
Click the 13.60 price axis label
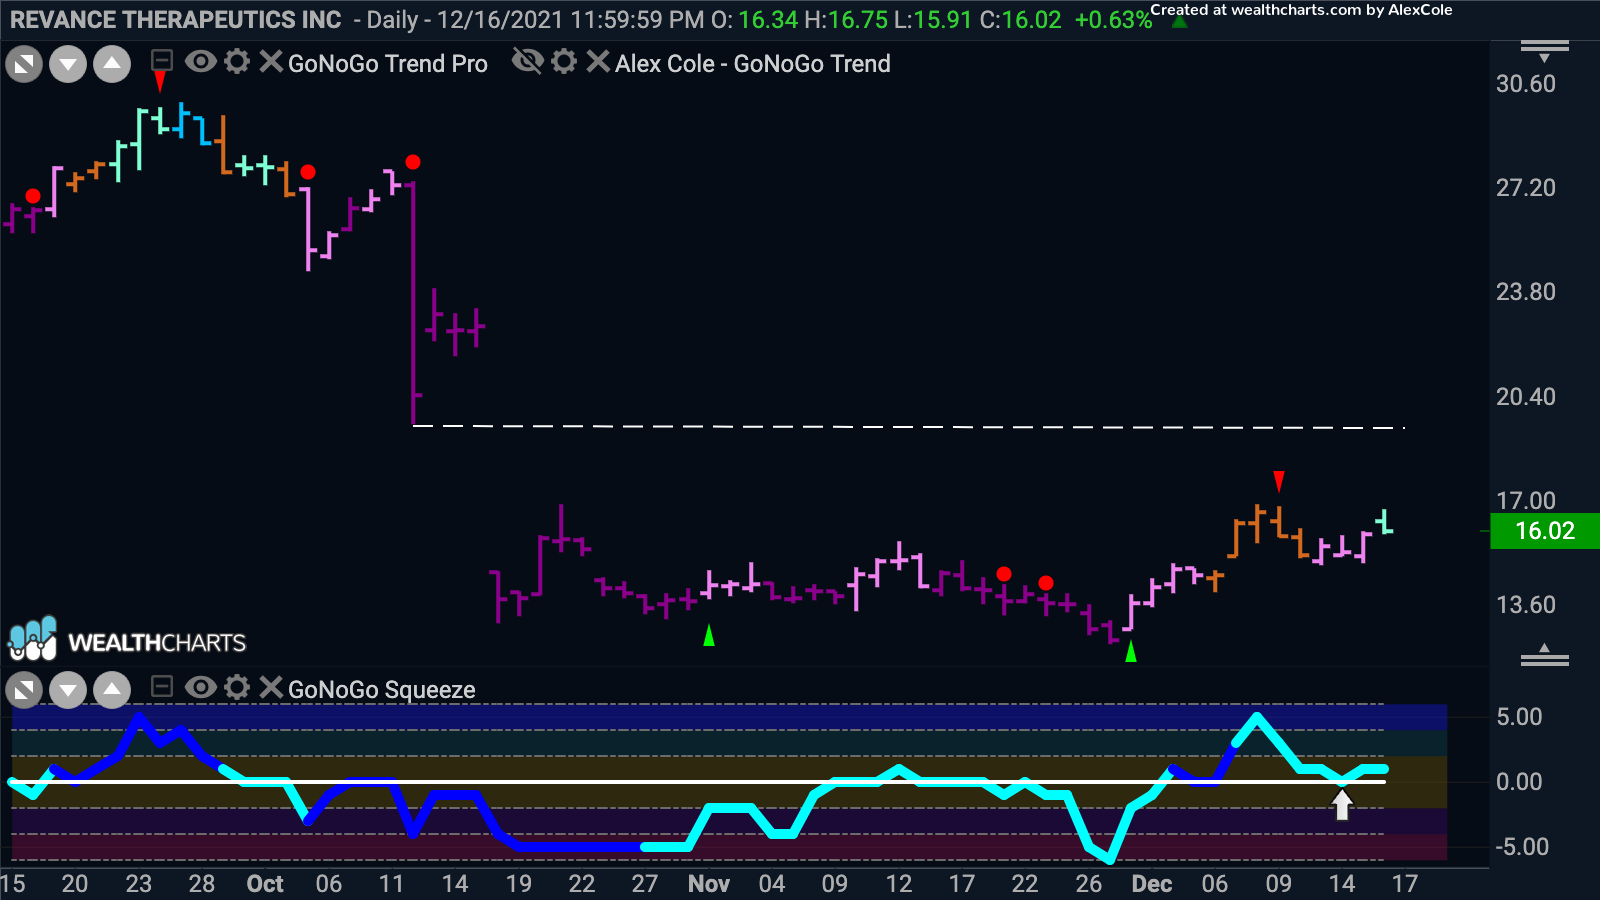1526,605
